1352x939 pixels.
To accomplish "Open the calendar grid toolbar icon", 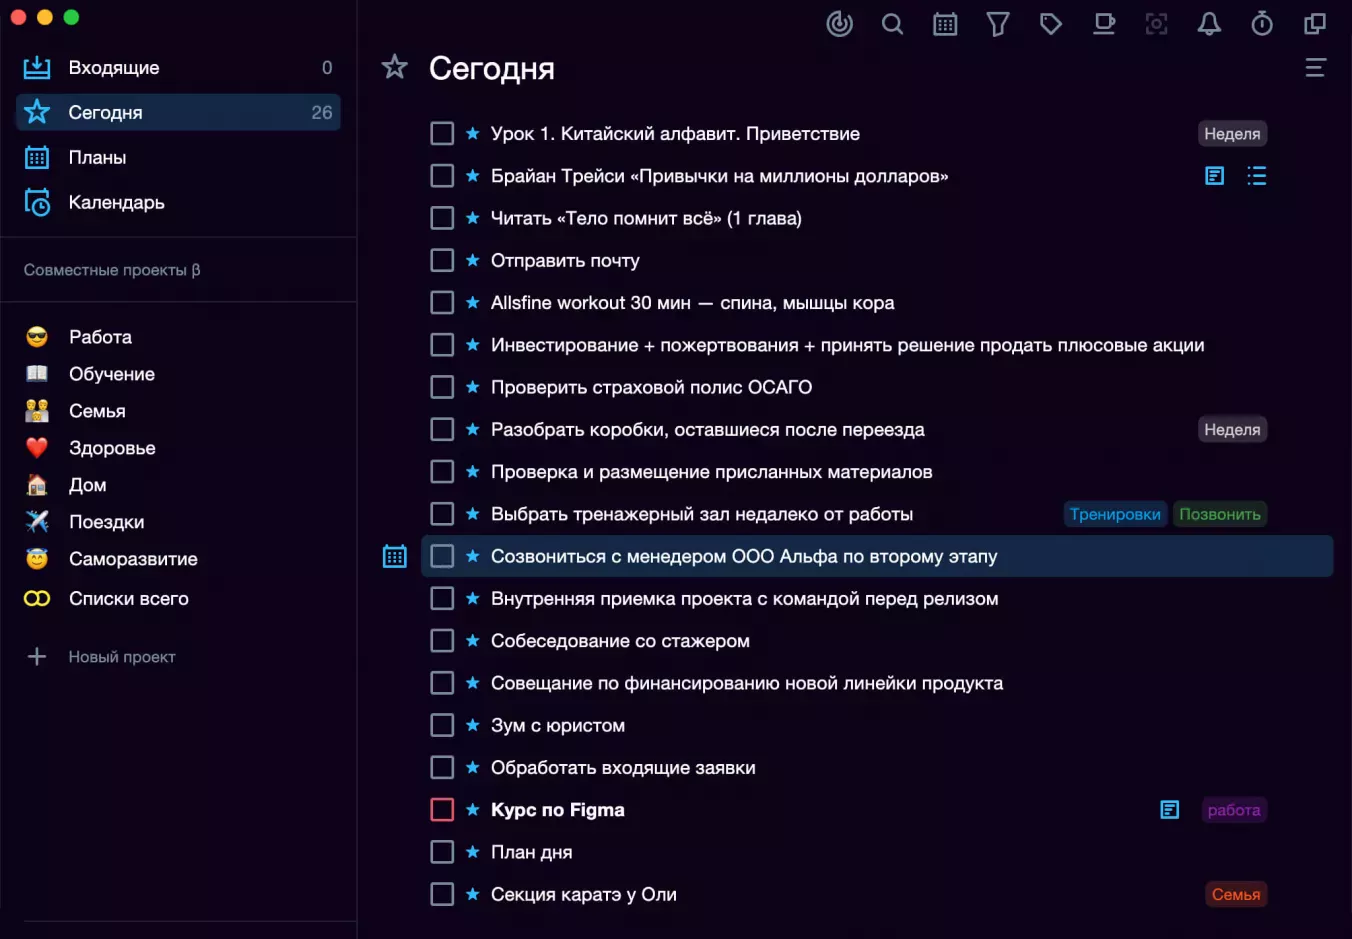I will click(945, 24).
